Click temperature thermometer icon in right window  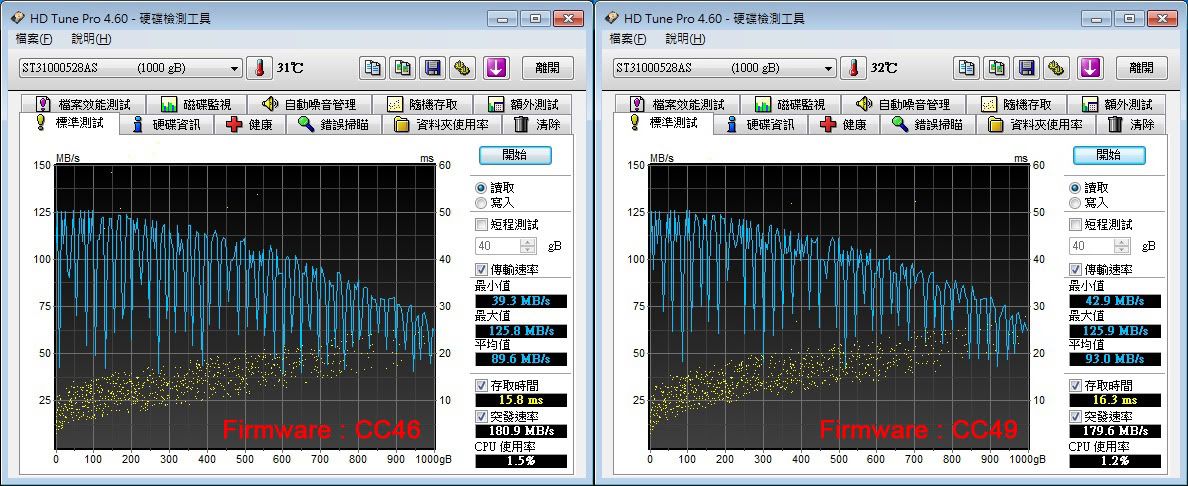(x=852, y=67)
